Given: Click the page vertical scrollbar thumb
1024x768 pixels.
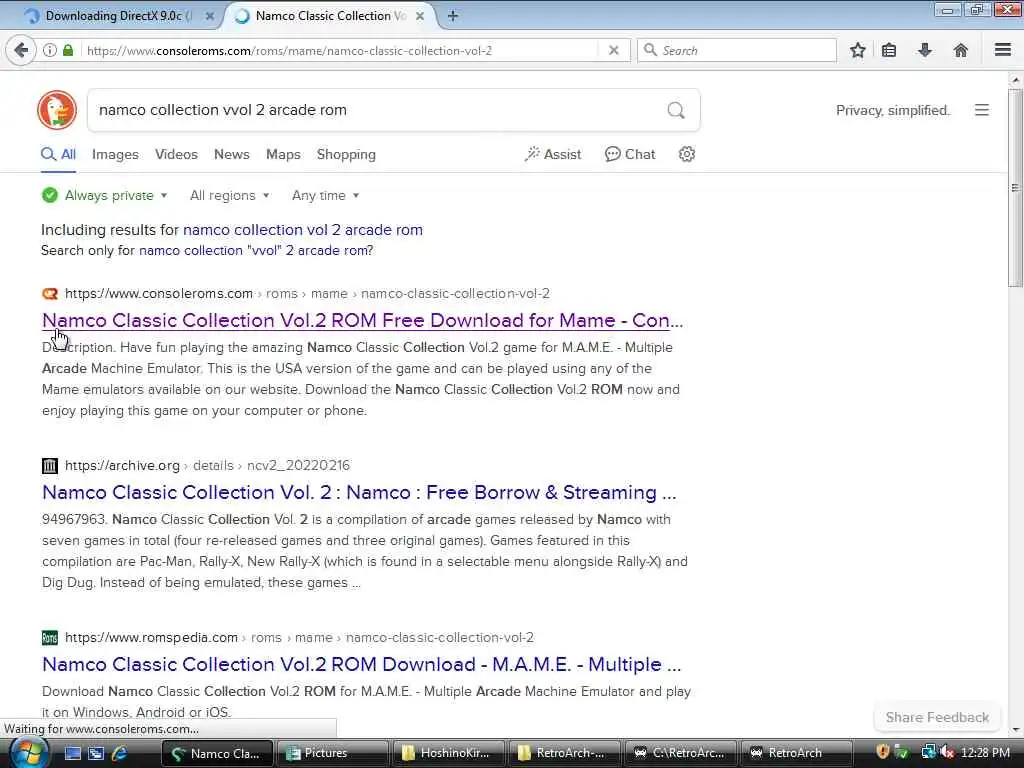Looking at the screenshot, I should pyautogui.click(x=1015, y=188).
